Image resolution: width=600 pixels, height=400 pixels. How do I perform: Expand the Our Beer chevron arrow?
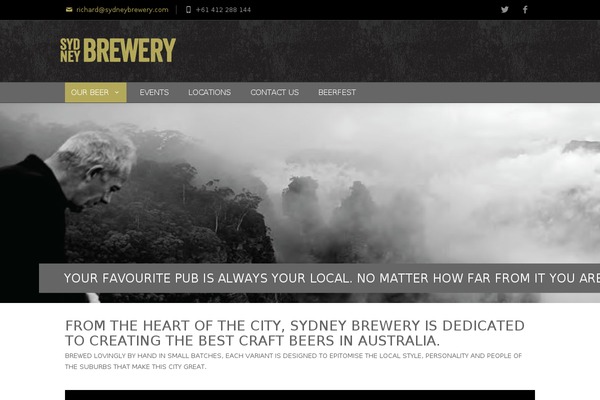(117, 92)
